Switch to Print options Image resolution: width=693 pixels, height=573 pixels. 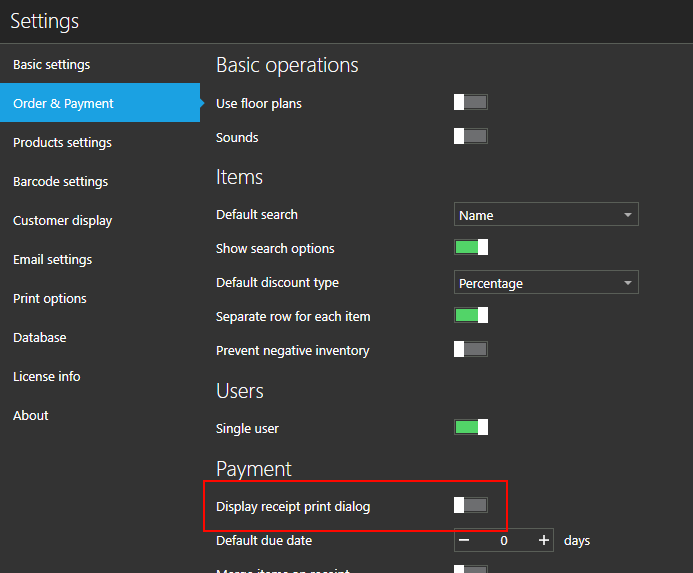[50, 299]
